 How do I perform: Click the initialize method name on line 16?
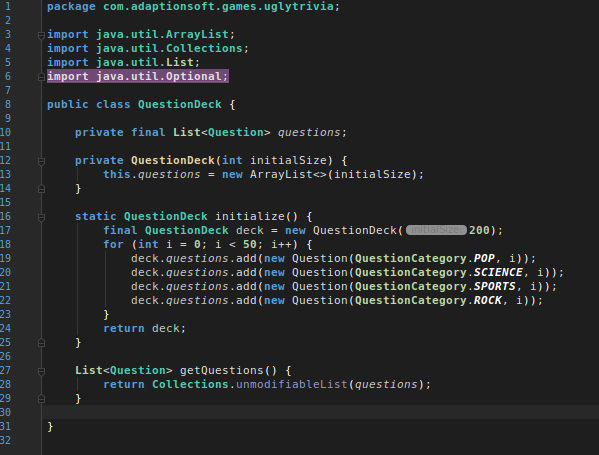point(249,216)
